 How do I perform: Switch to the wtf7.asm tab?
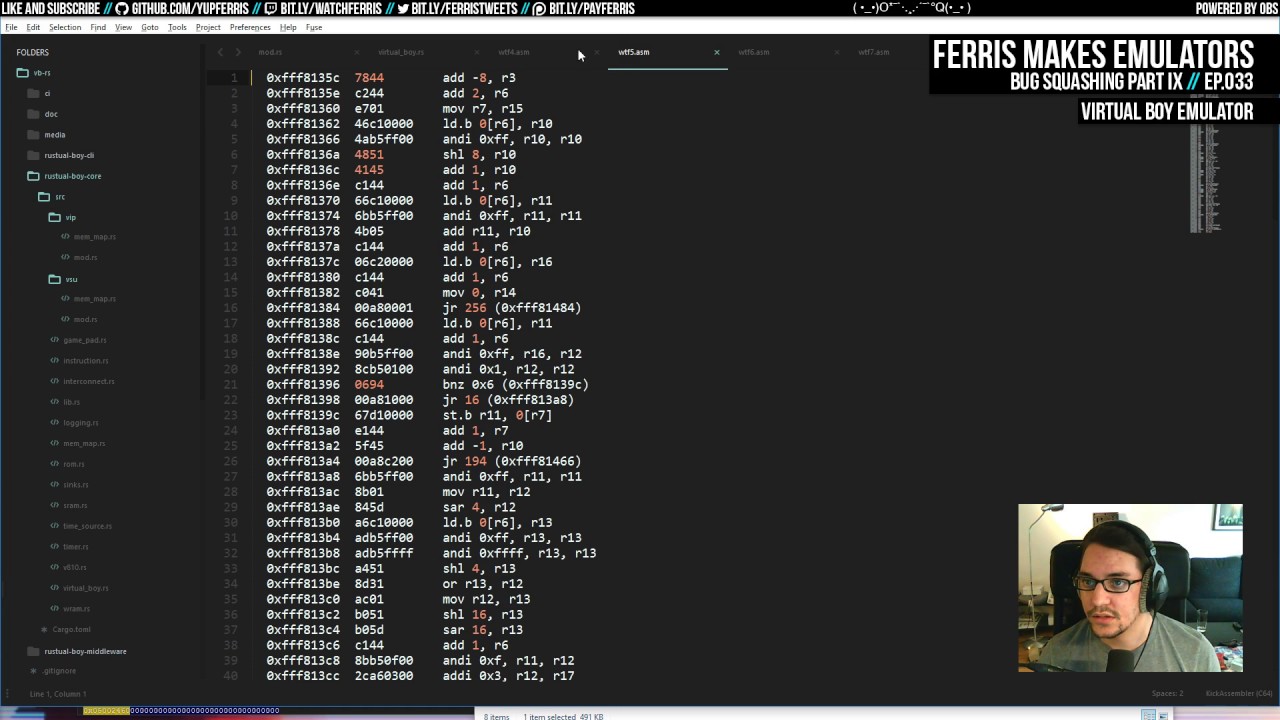(x=873, y=52)
